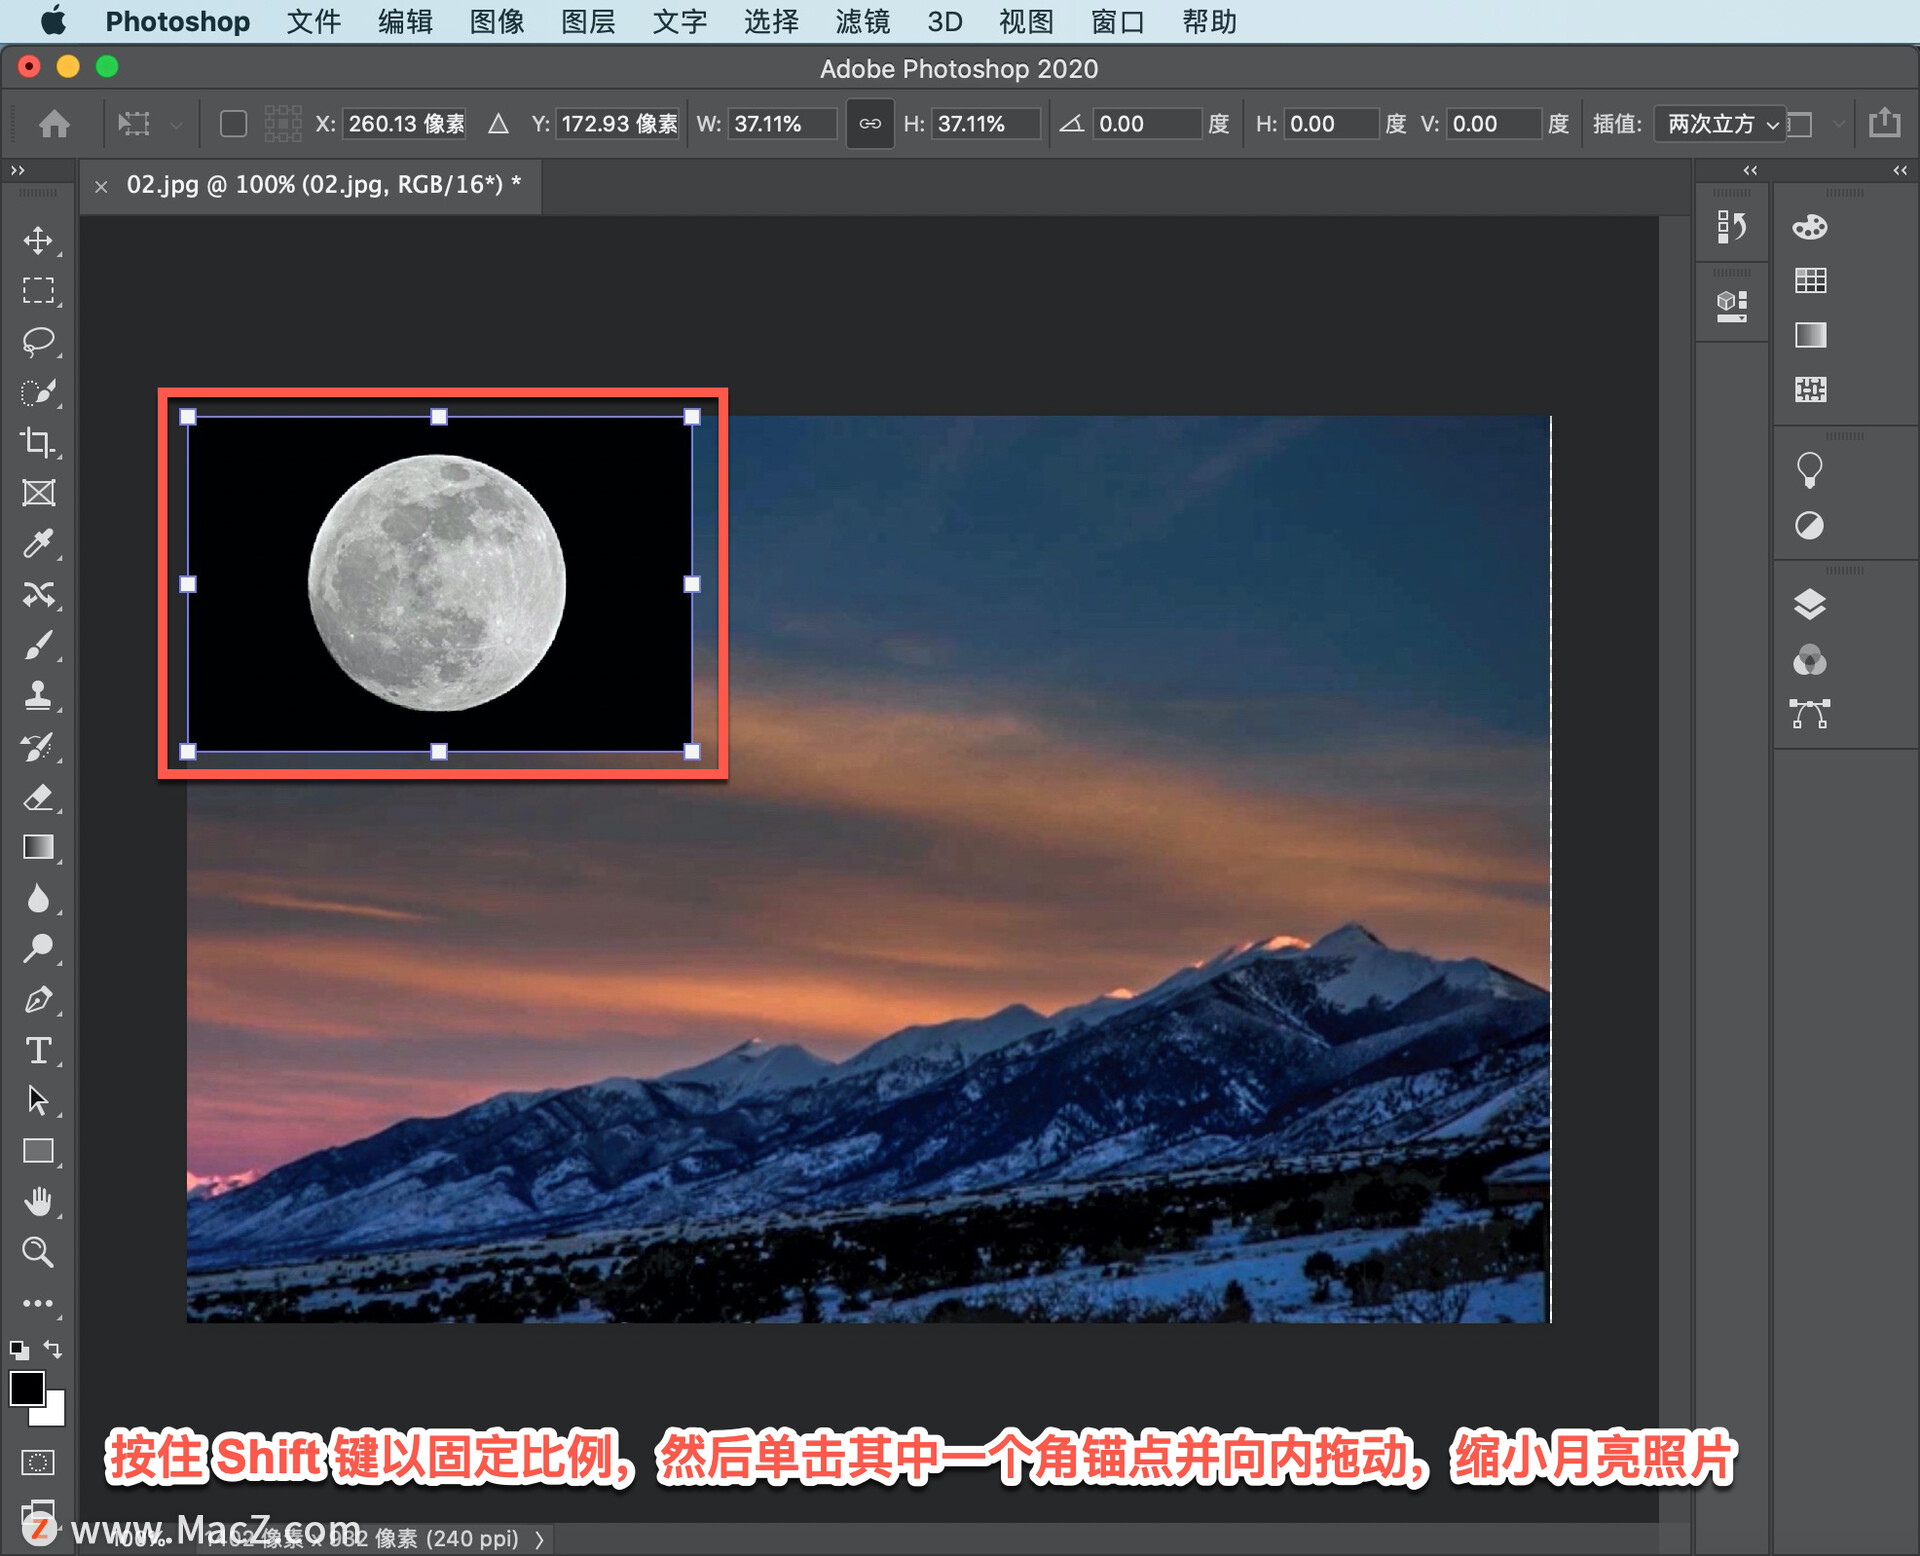Click the foreground color swatch
Viewport: 1920px width, 1556px height.
tap(26, 1388)
